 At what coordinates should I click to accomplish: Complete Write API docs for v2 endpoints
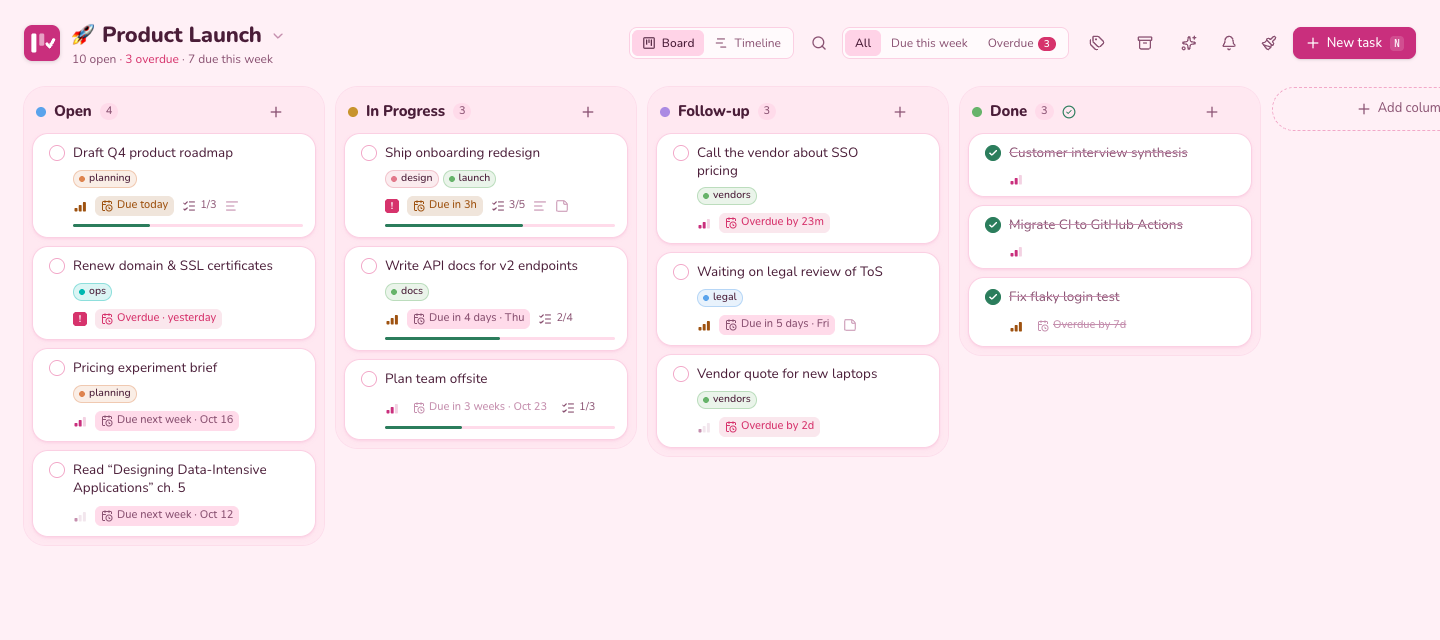coord(369,266)
